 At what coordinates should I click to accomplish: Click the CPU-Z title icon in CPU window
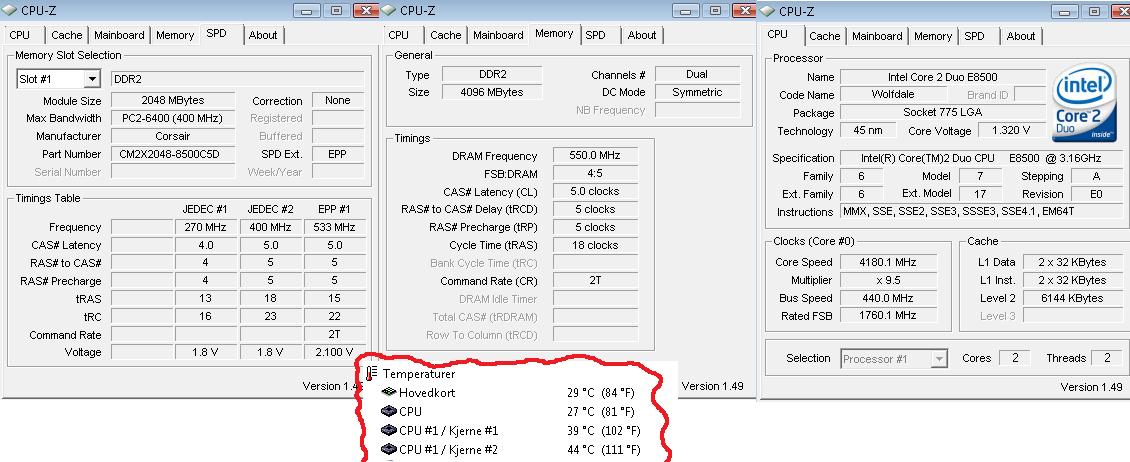click(x=767, y=11)
